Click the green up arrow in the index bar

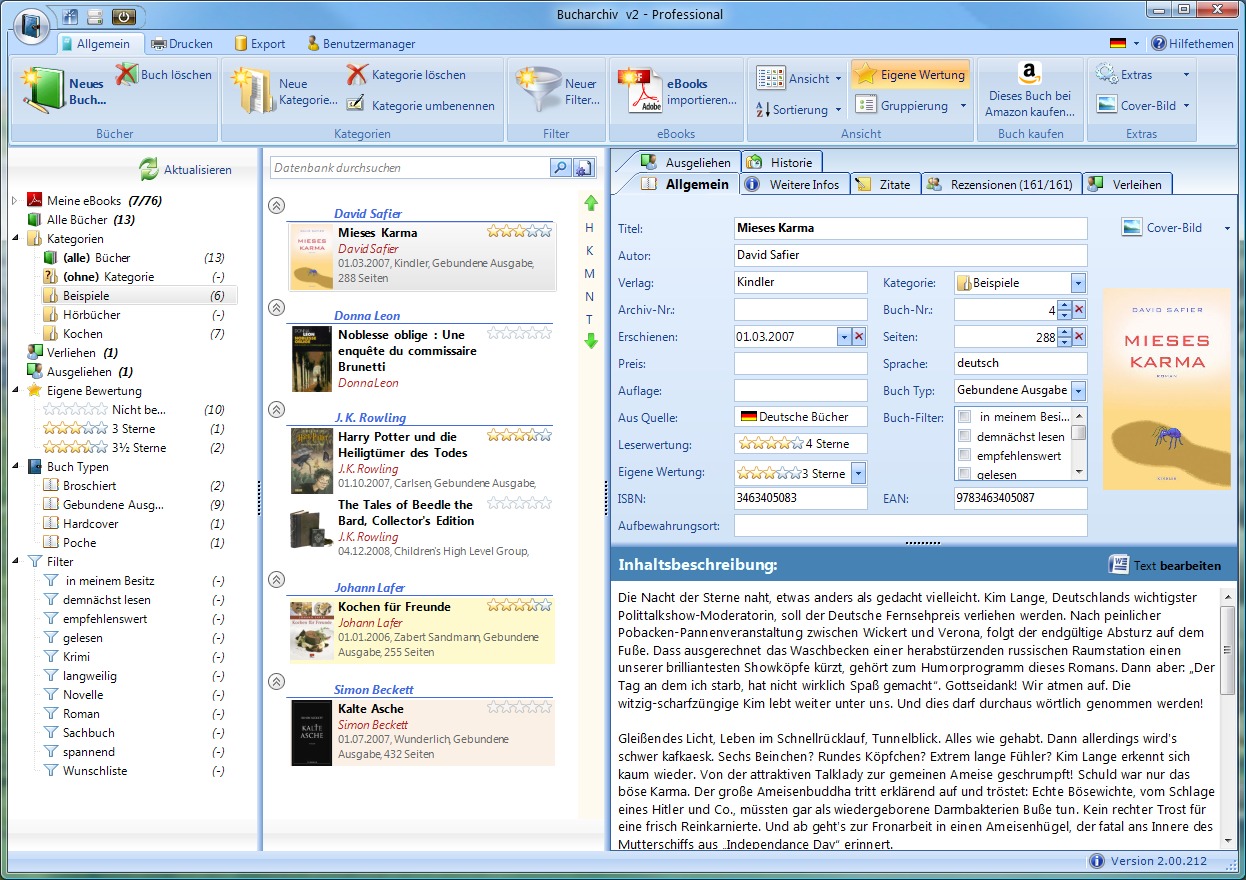[590, 203]
